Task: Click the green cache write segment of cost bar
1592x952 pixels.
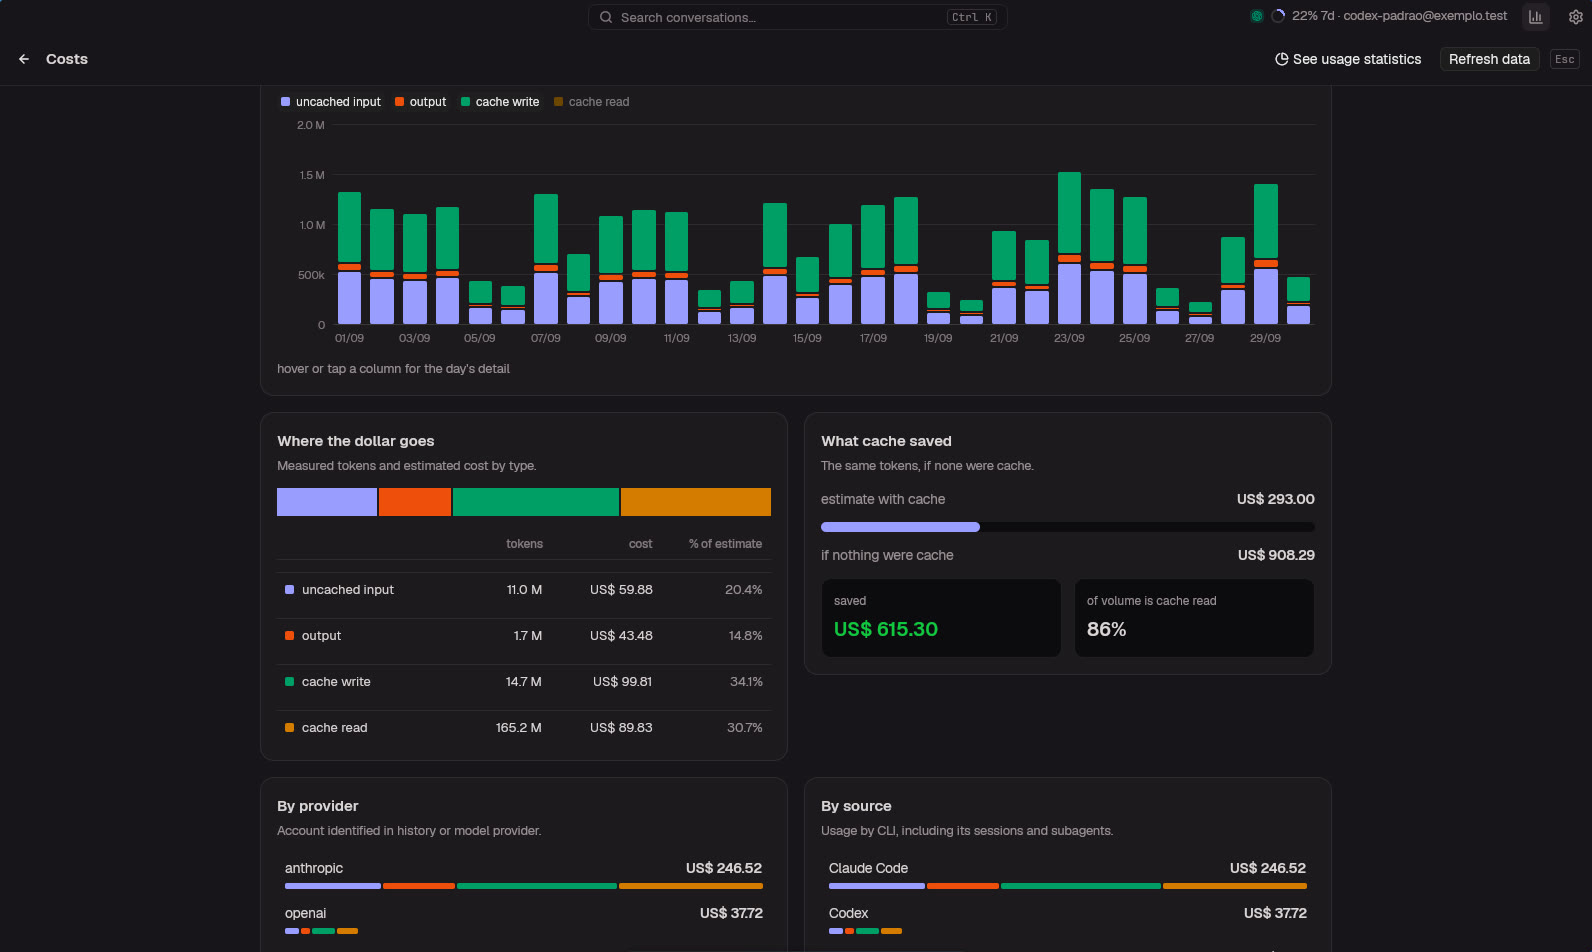Action: (536, 502)
